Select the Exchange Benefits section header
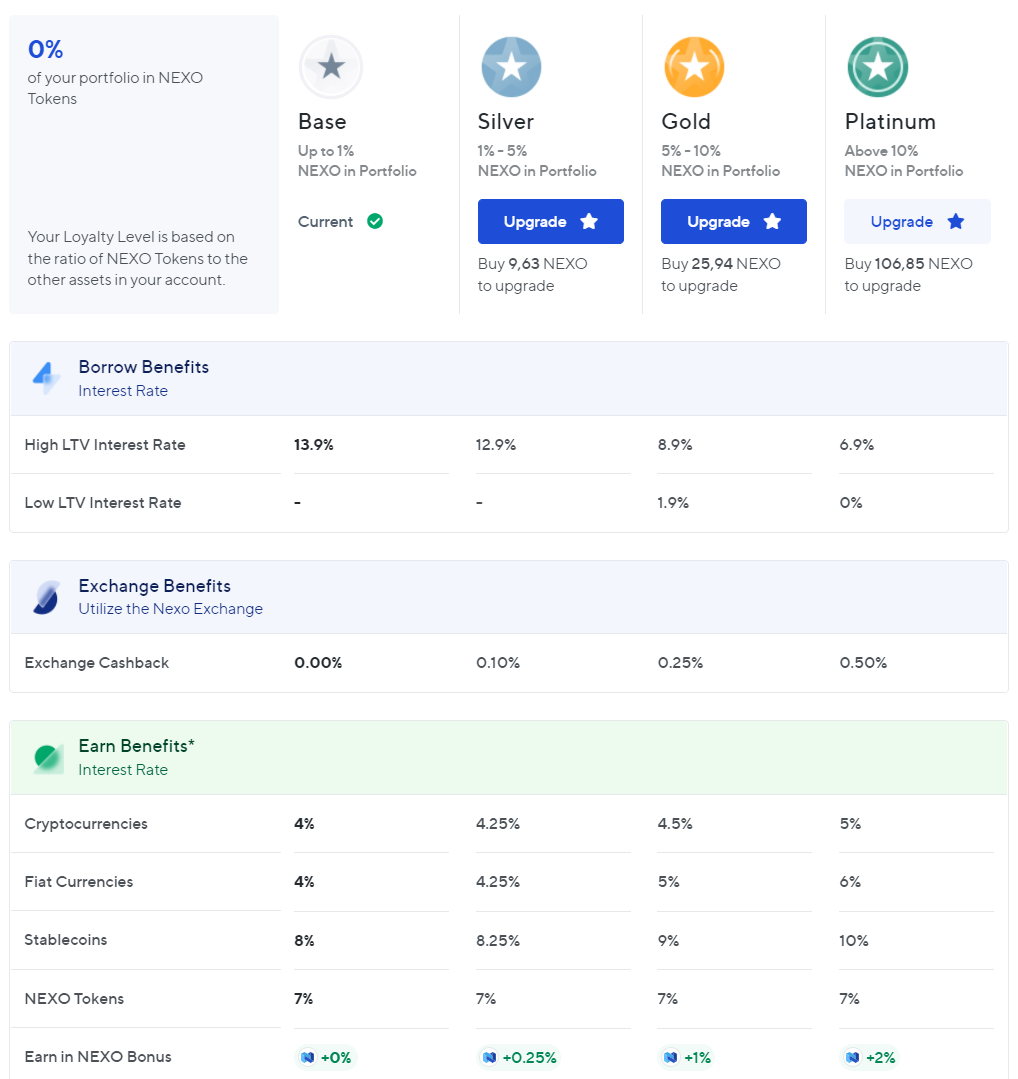1018x1079 pixels. pyautogui.click(x=509, y=597)
